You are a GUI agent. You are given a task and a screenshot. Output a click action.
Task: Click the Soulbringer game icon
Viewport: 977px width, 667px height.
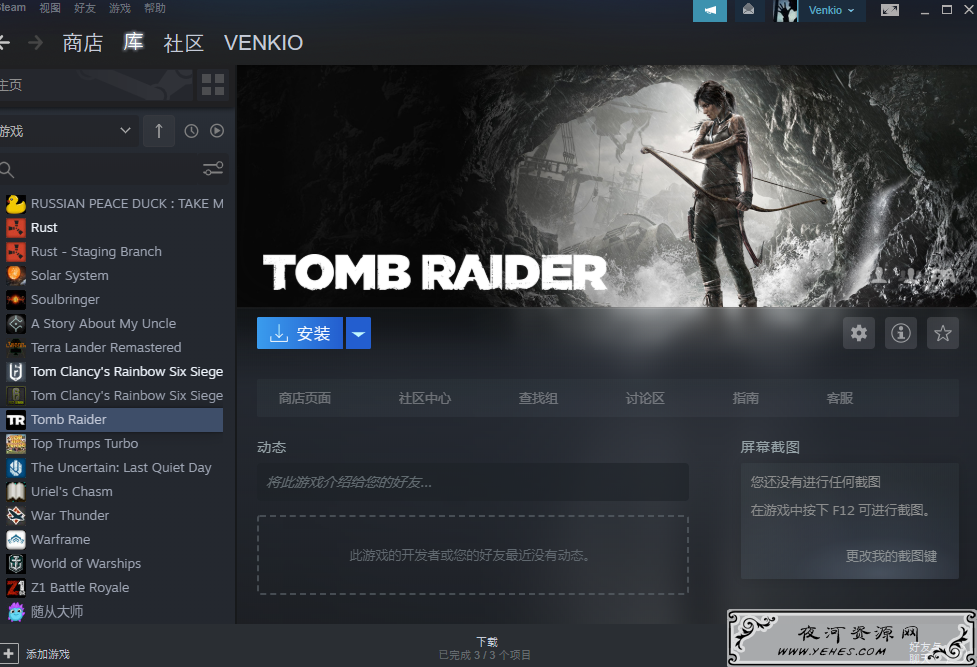tap(16, 300)
